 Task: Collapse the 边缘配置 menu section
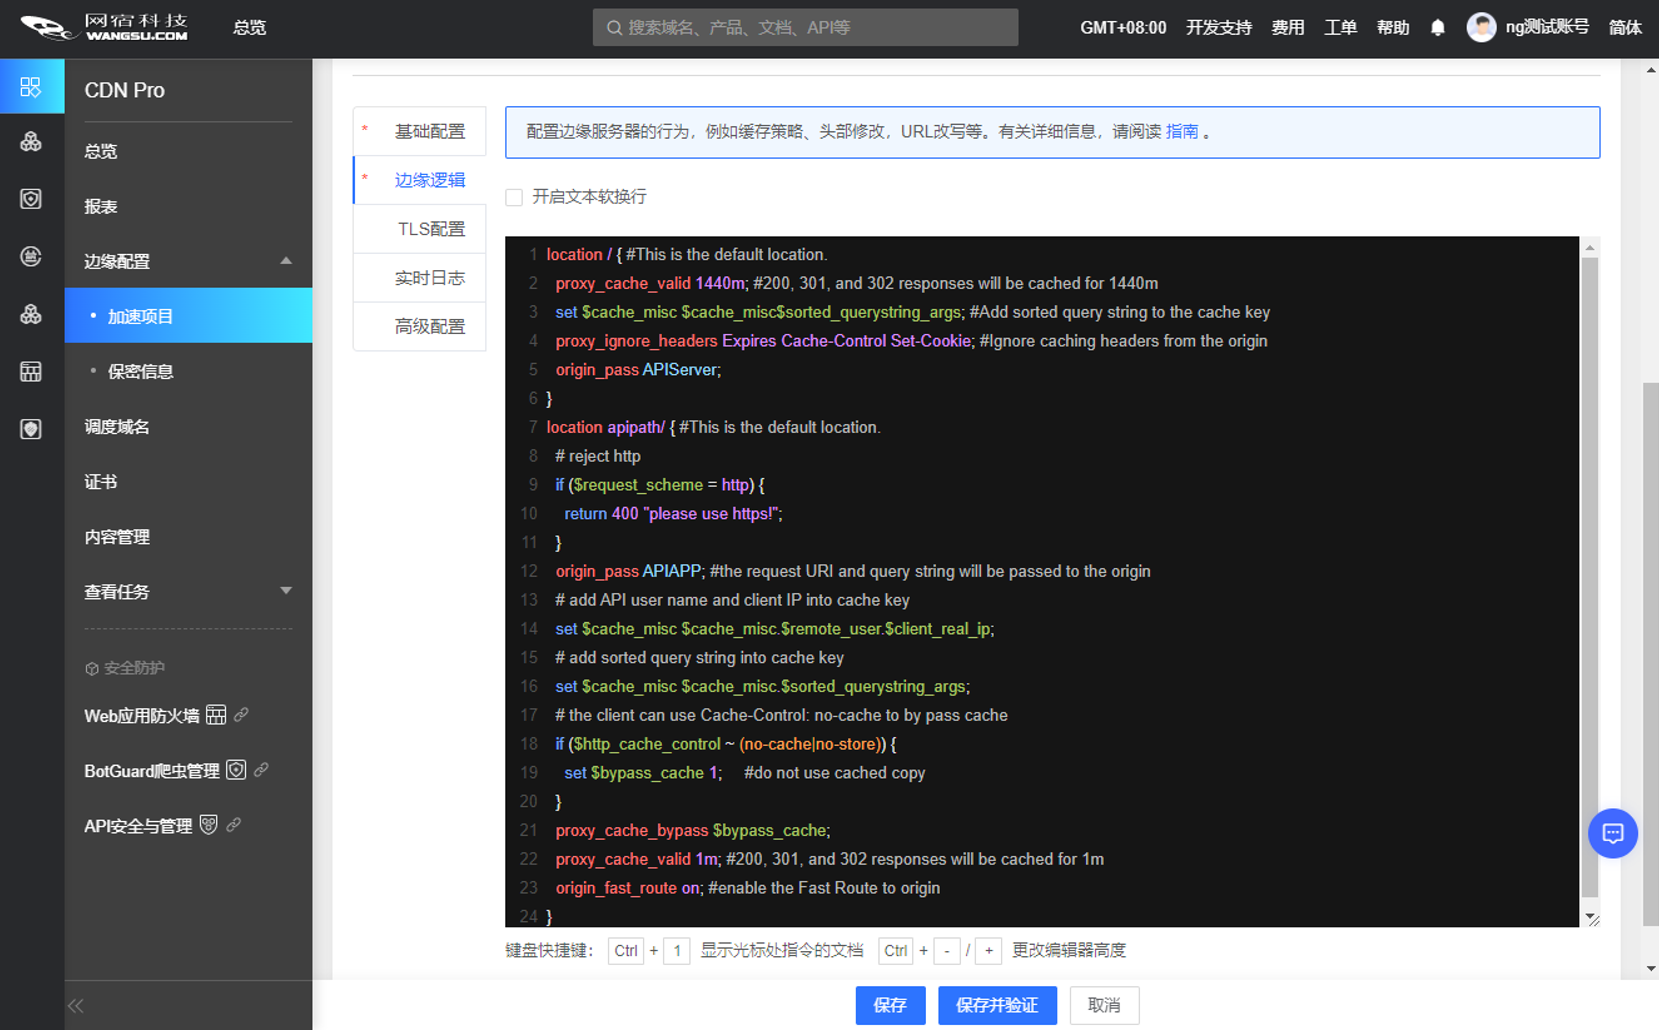click(x=286, y=261)
